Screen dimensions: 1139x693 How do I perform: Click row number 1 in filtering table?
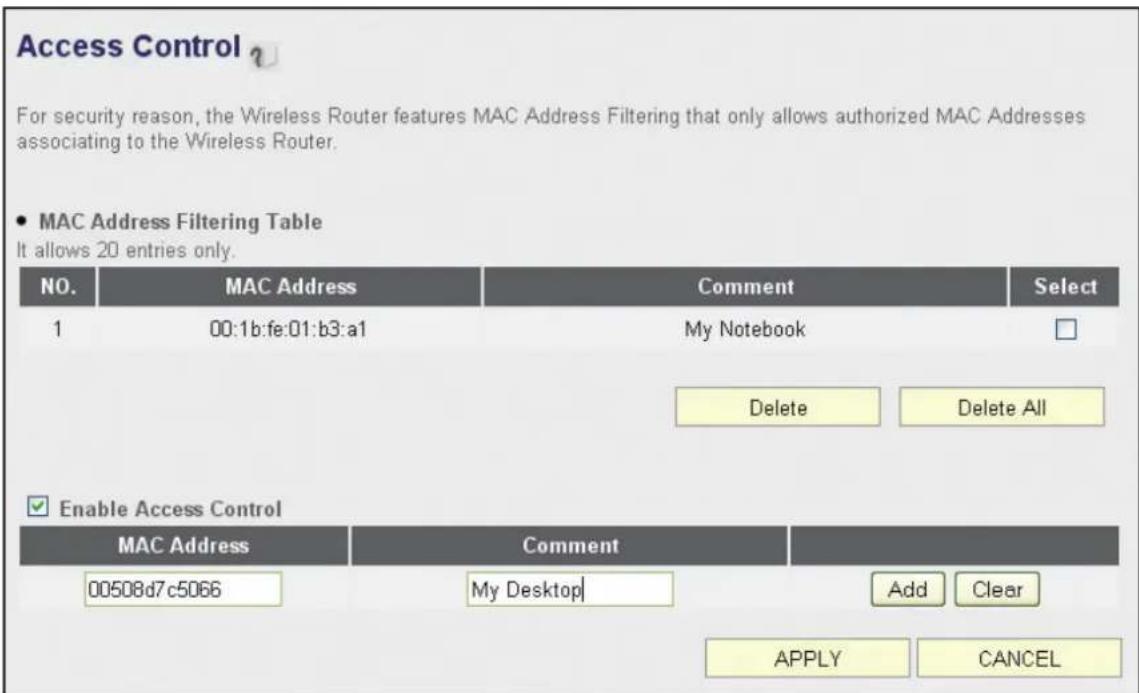click(x=57, y=330)
